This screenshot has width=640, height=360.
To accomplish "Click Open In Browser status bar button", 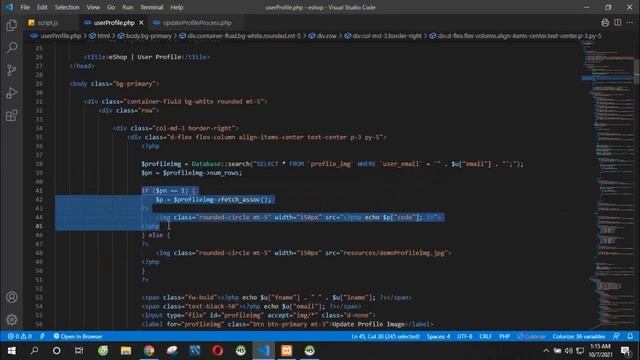I will (78, 336).
